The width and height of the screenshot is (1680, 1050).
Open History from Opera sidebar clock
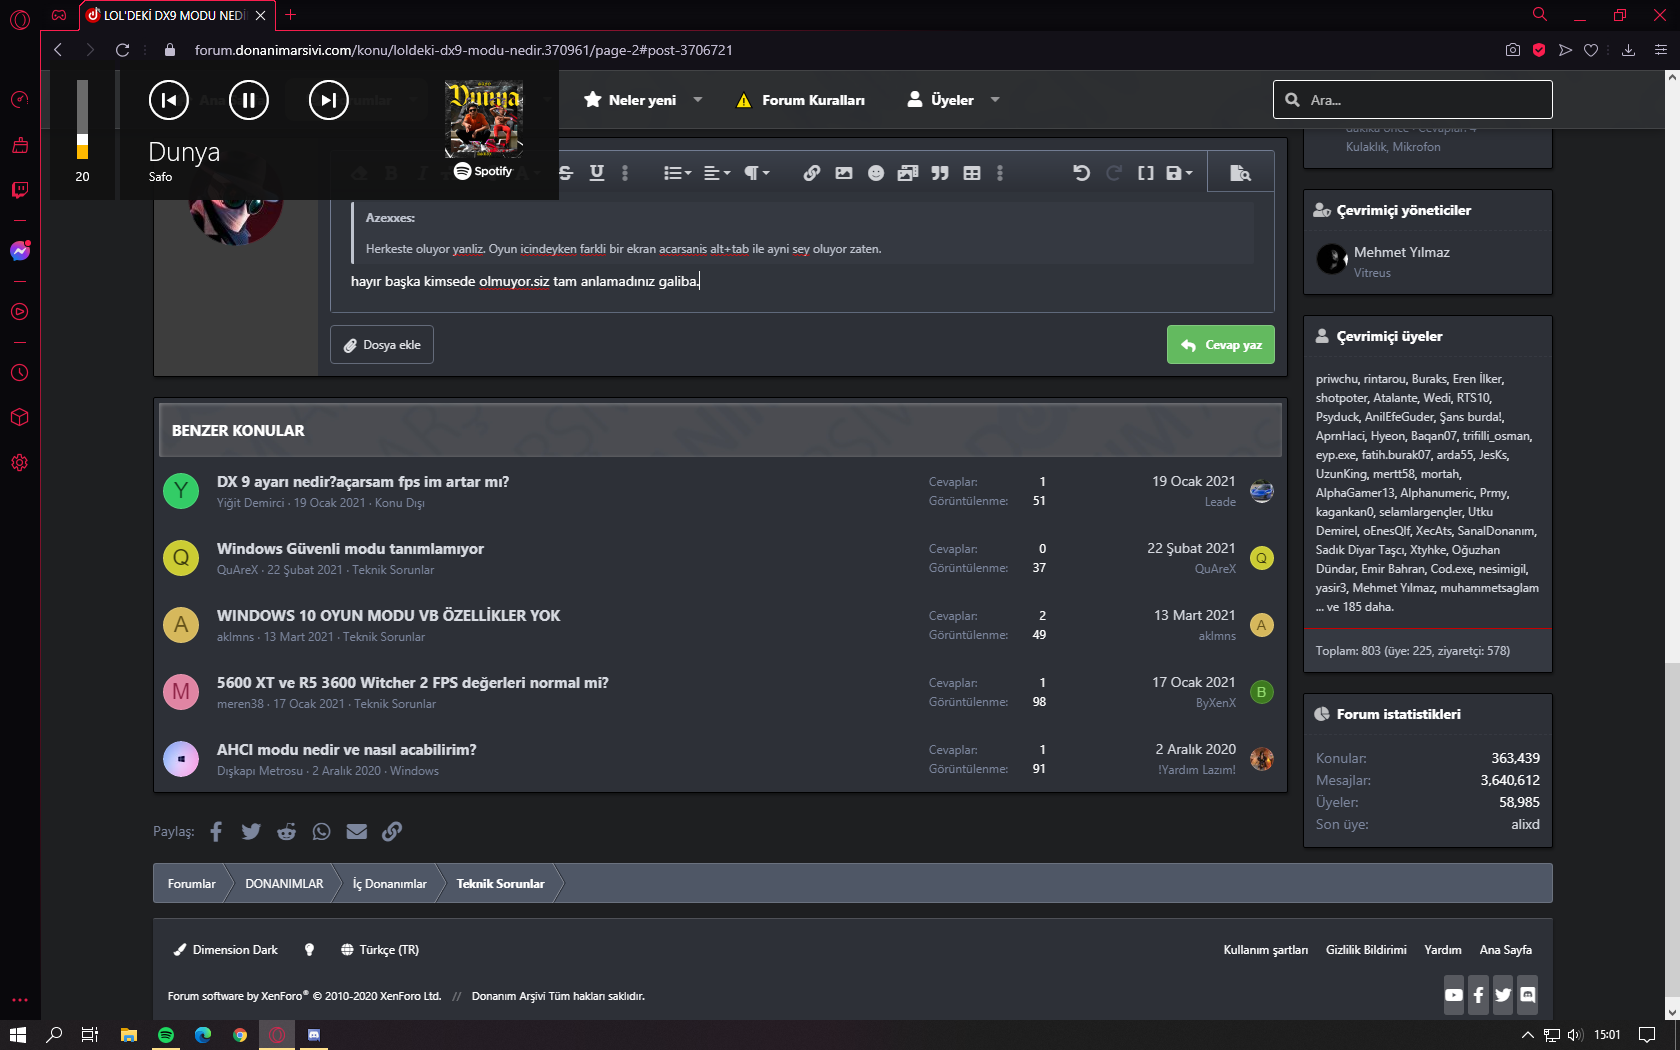point(20,373)
